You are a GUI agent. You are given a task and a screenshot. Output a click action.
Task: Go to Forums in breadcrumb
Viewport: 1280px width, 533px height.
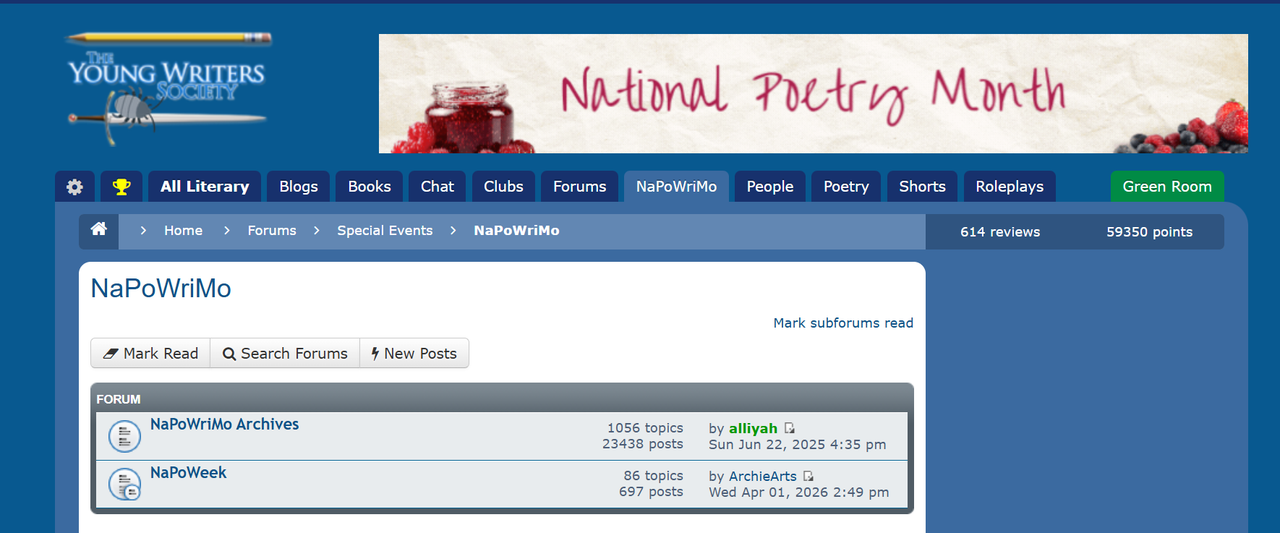click(272, 230)
